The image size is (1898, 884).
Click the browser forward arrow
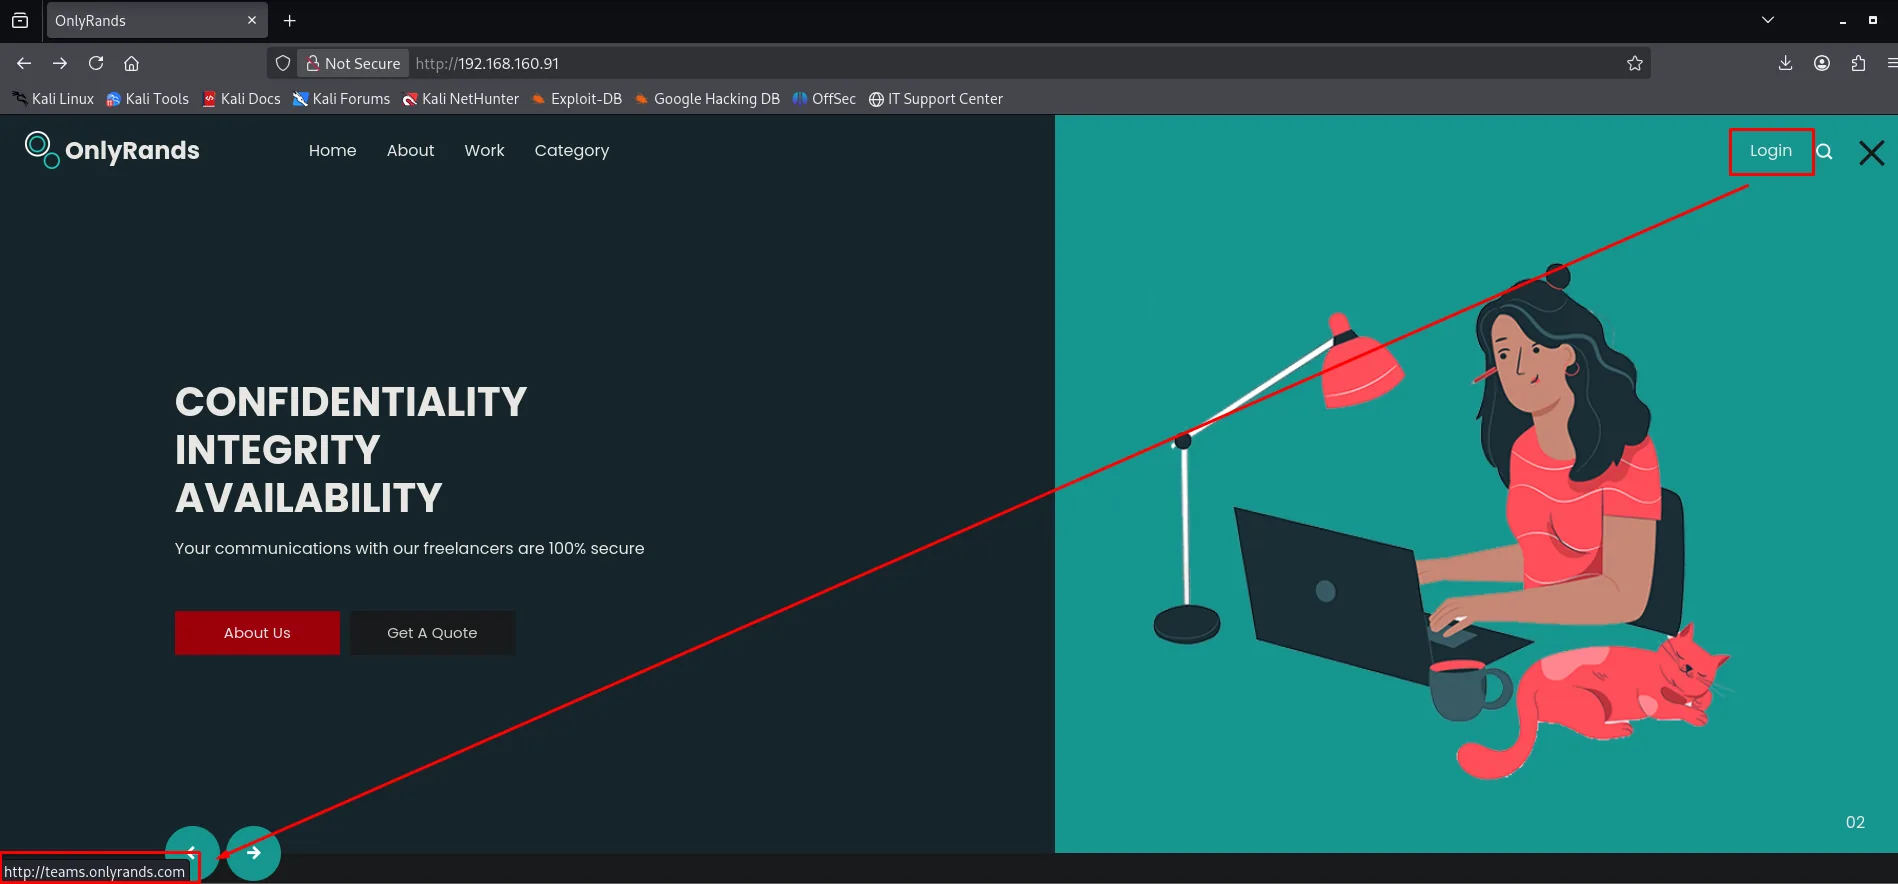60,63
